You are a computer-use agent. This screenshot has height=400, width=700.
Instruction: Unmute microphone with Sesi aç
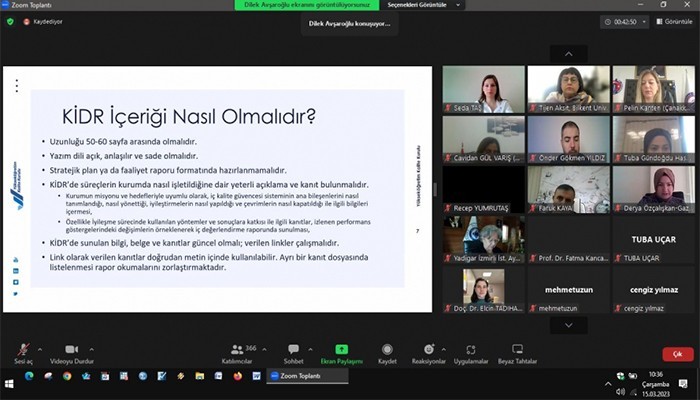pyautogui.click(x=22, y=352)
